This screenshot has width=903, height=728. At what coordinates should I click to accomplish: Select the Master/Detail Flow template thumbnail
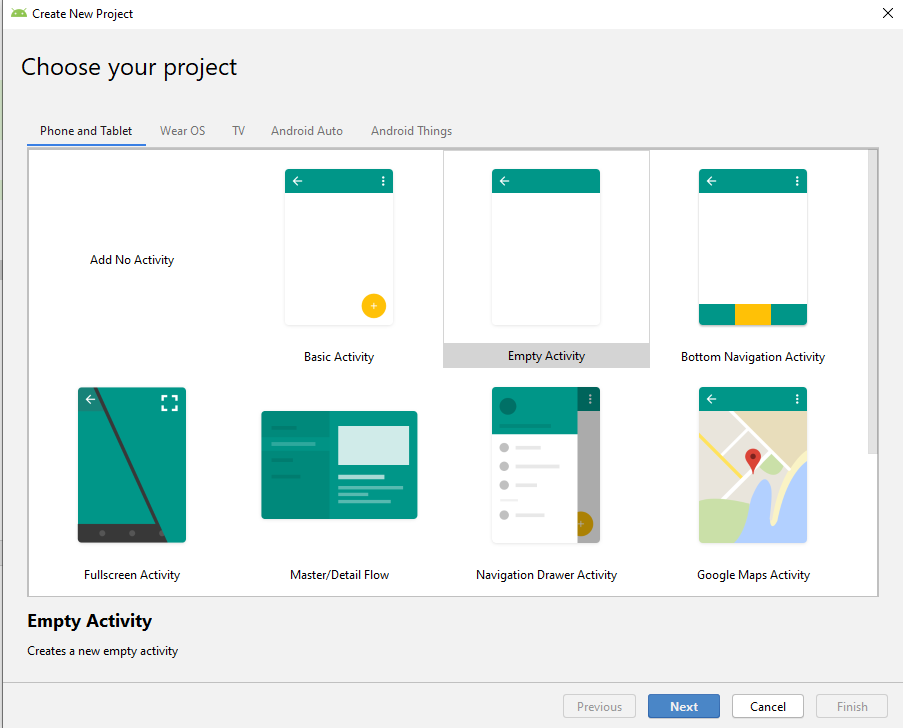[339, 465]
